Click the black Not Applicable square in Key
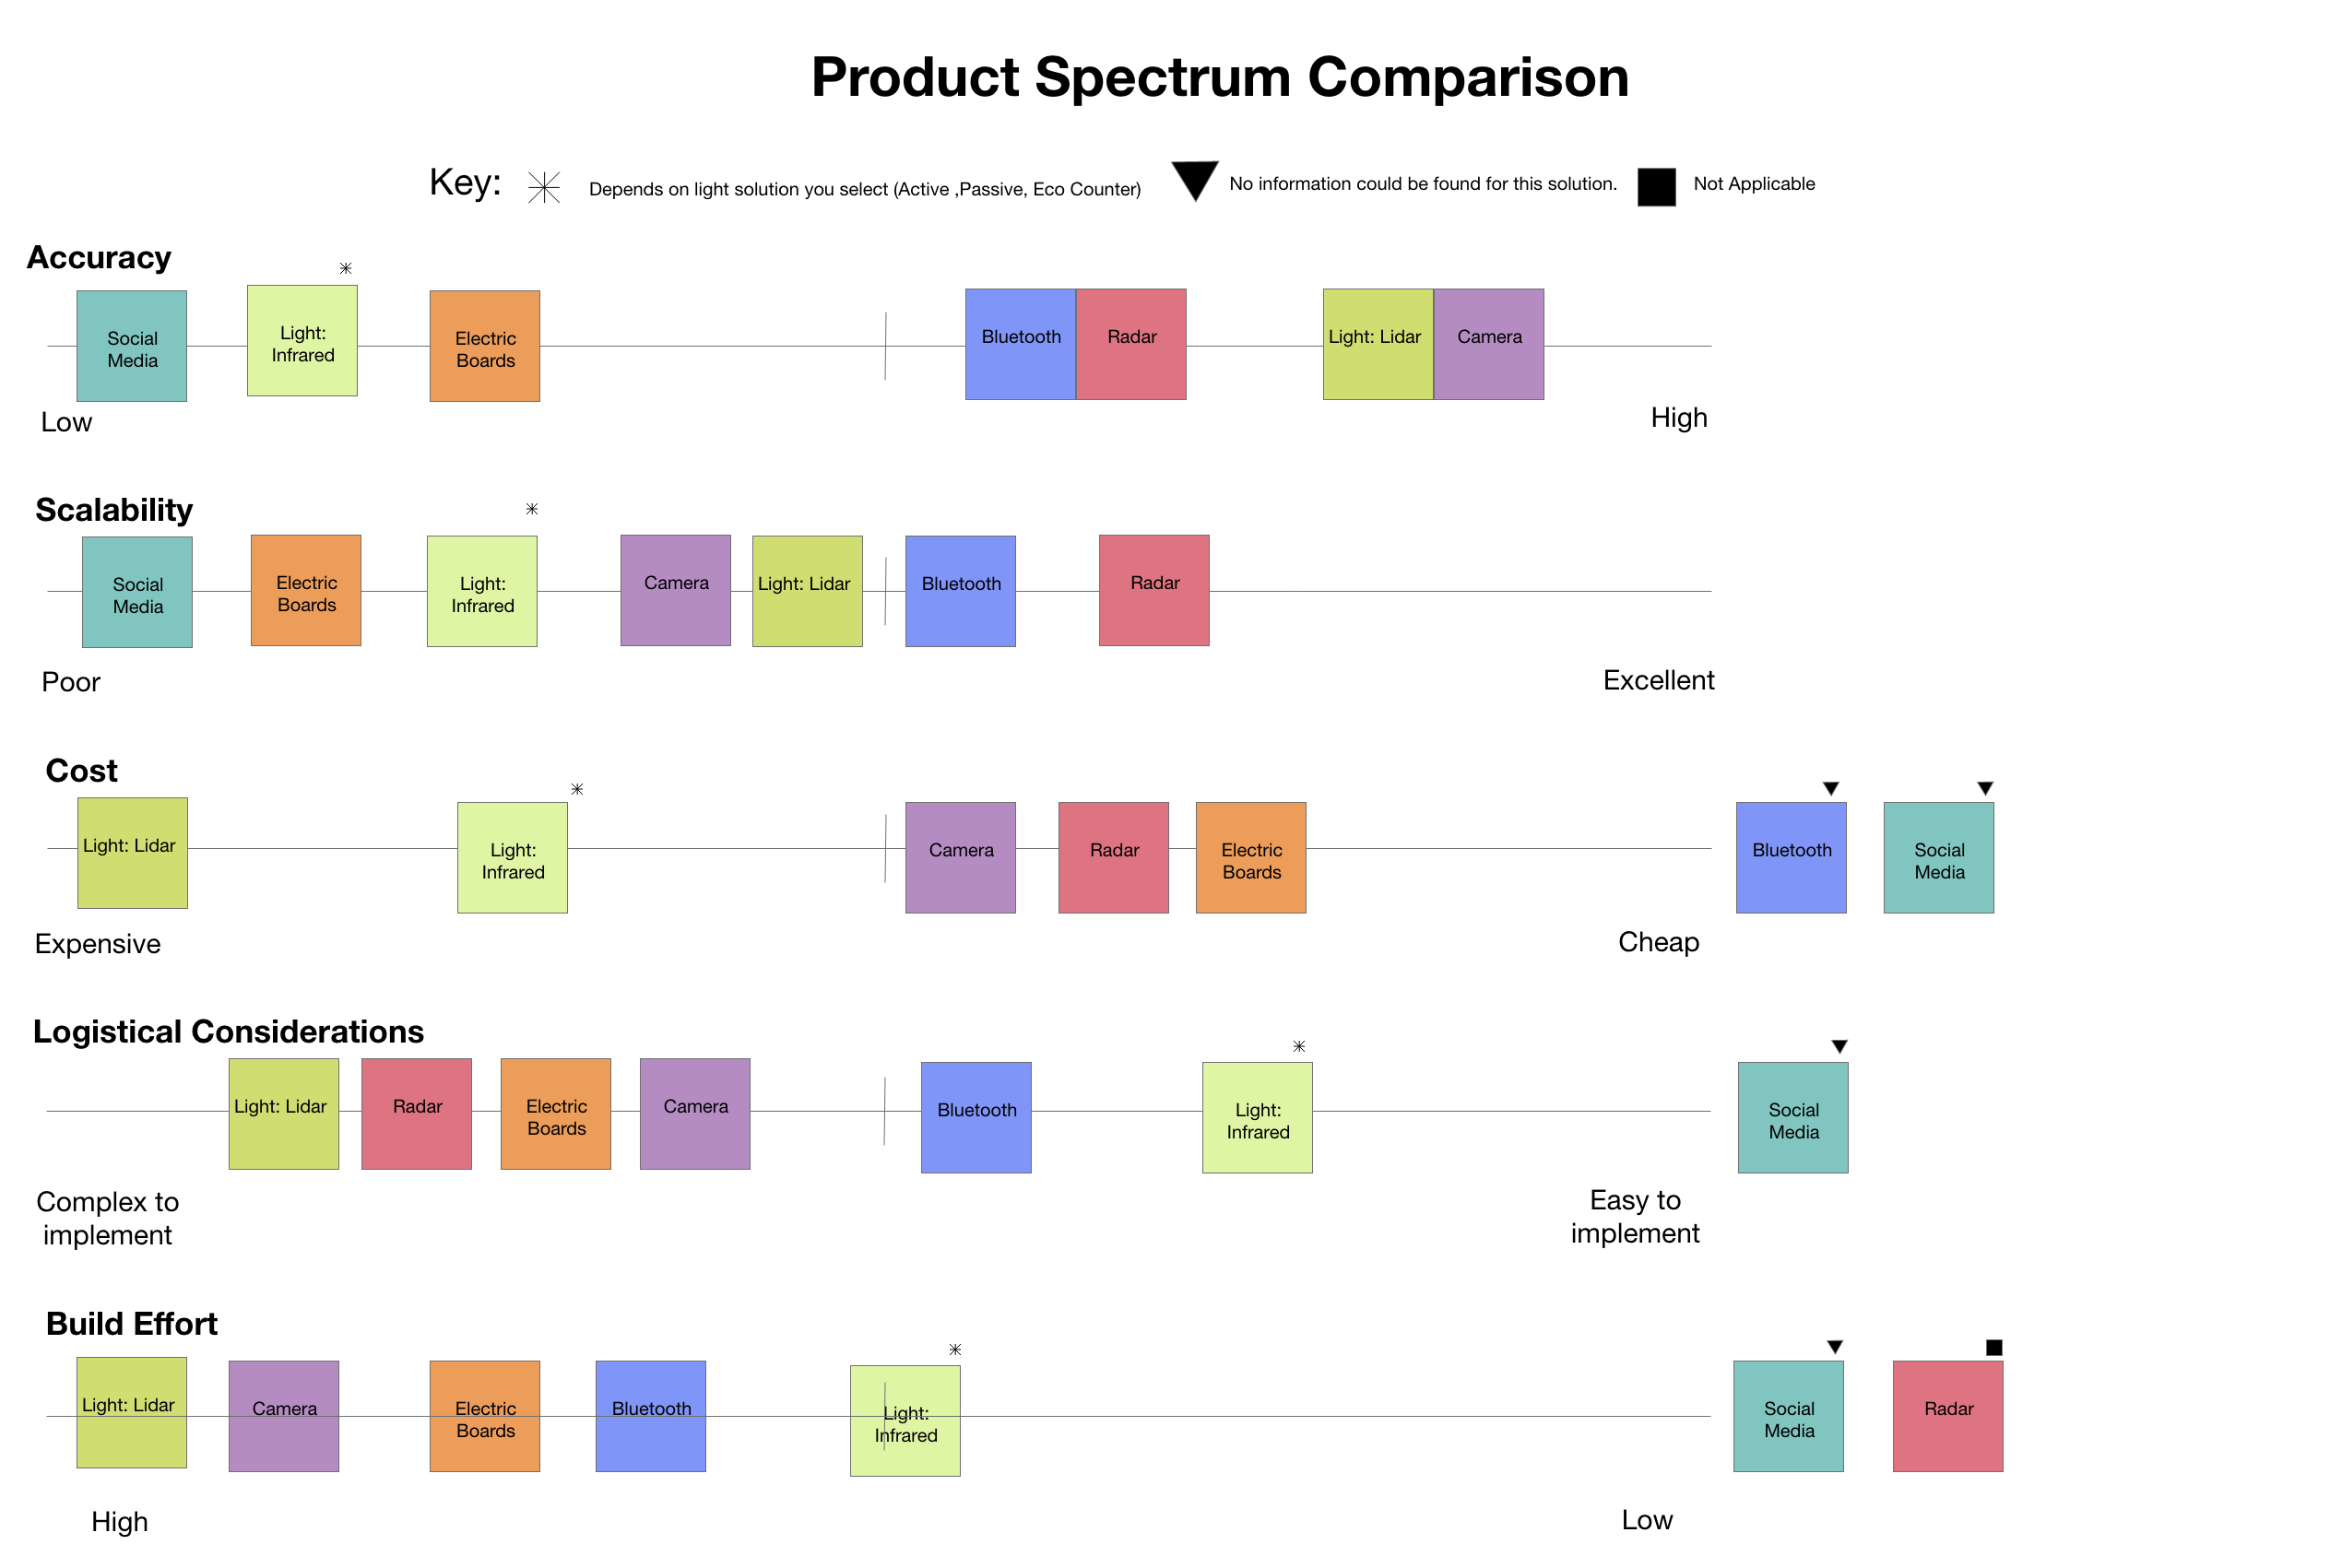 1657,187
